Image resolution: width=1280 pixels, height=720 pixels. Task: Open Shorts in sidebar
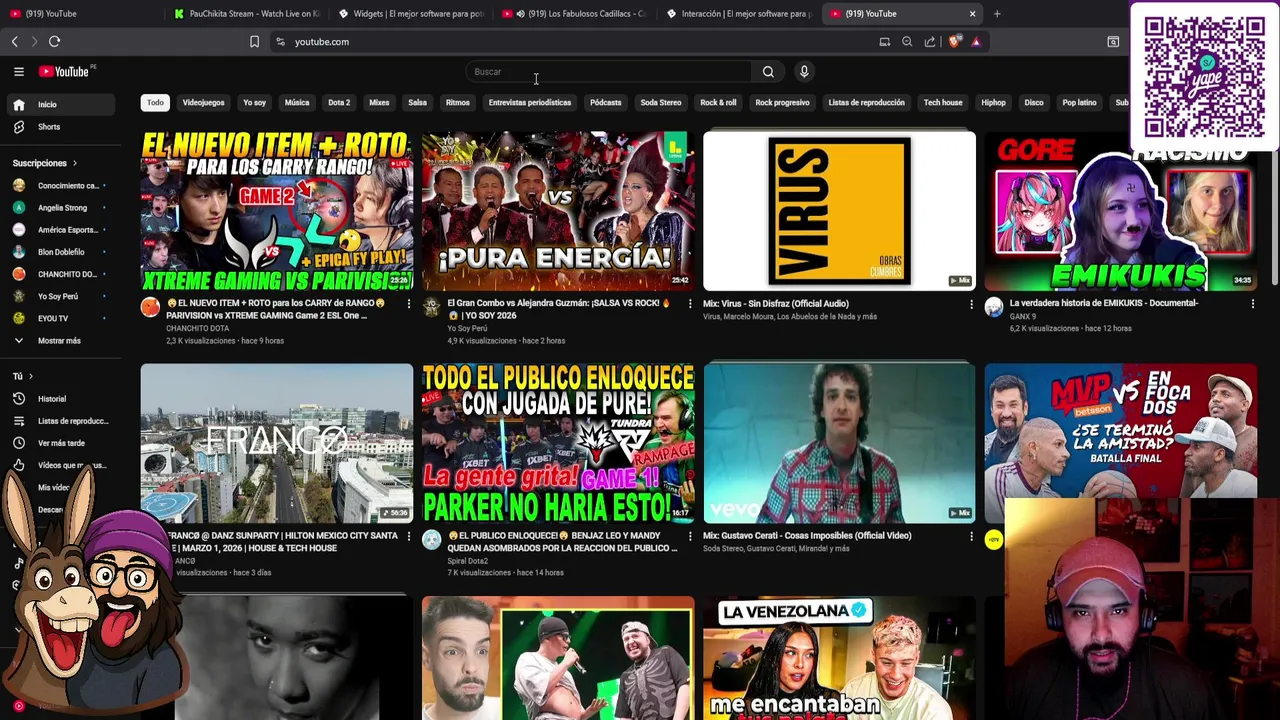click(x=60, y=127)
